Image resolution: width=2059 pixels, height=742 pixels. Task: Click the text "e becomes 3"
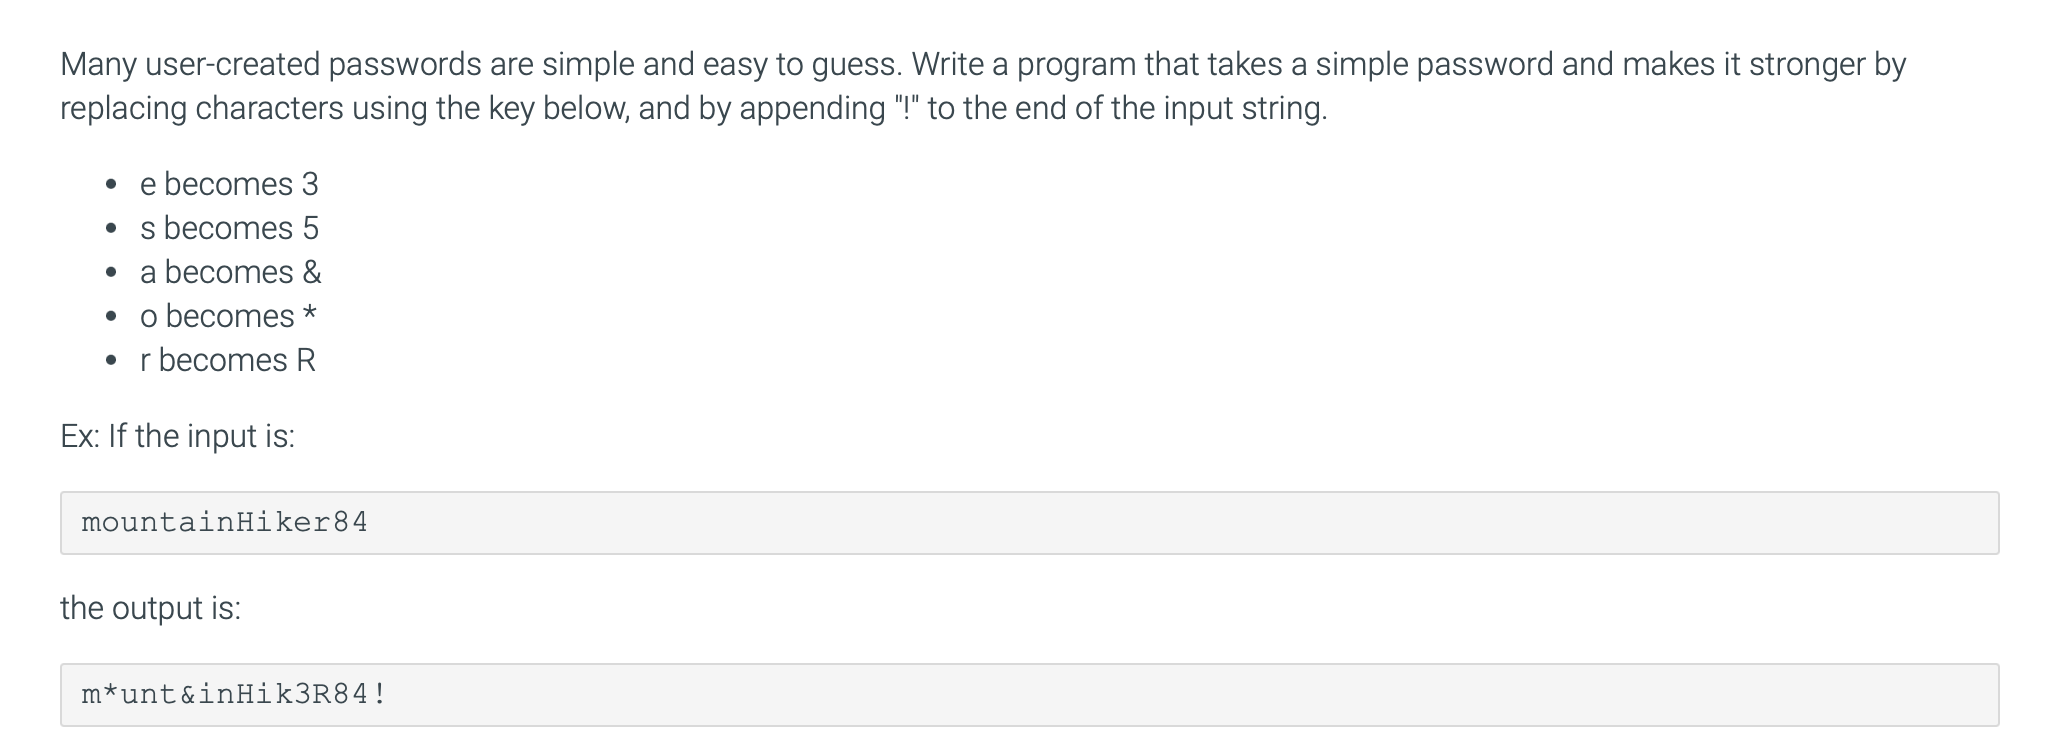(x=229, y=184)
